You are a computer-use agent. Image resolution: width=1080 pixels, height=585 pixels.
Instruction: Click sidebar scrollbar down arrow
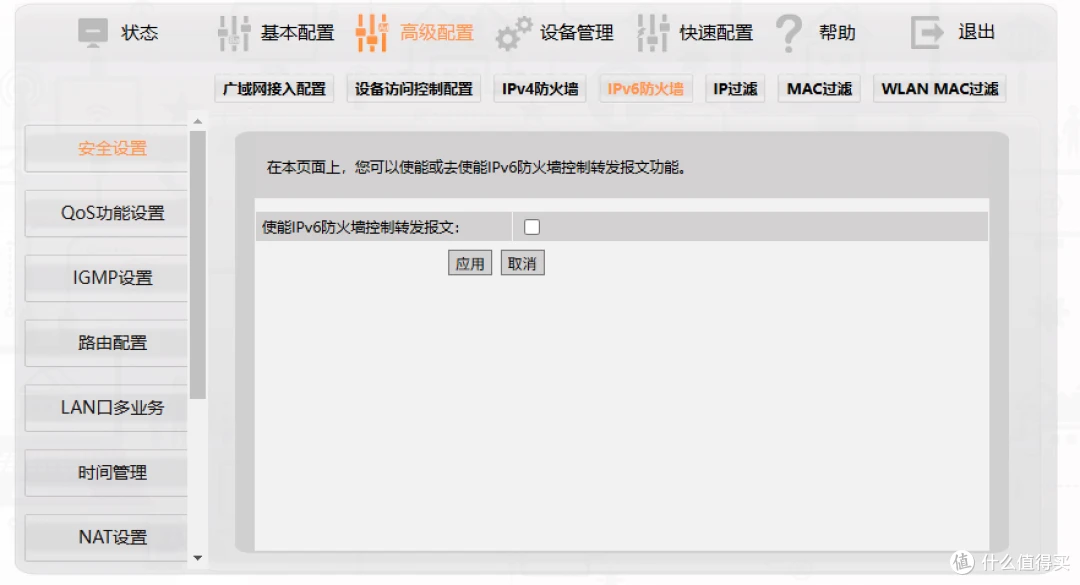pyautogui.click(x=198, y=557)
